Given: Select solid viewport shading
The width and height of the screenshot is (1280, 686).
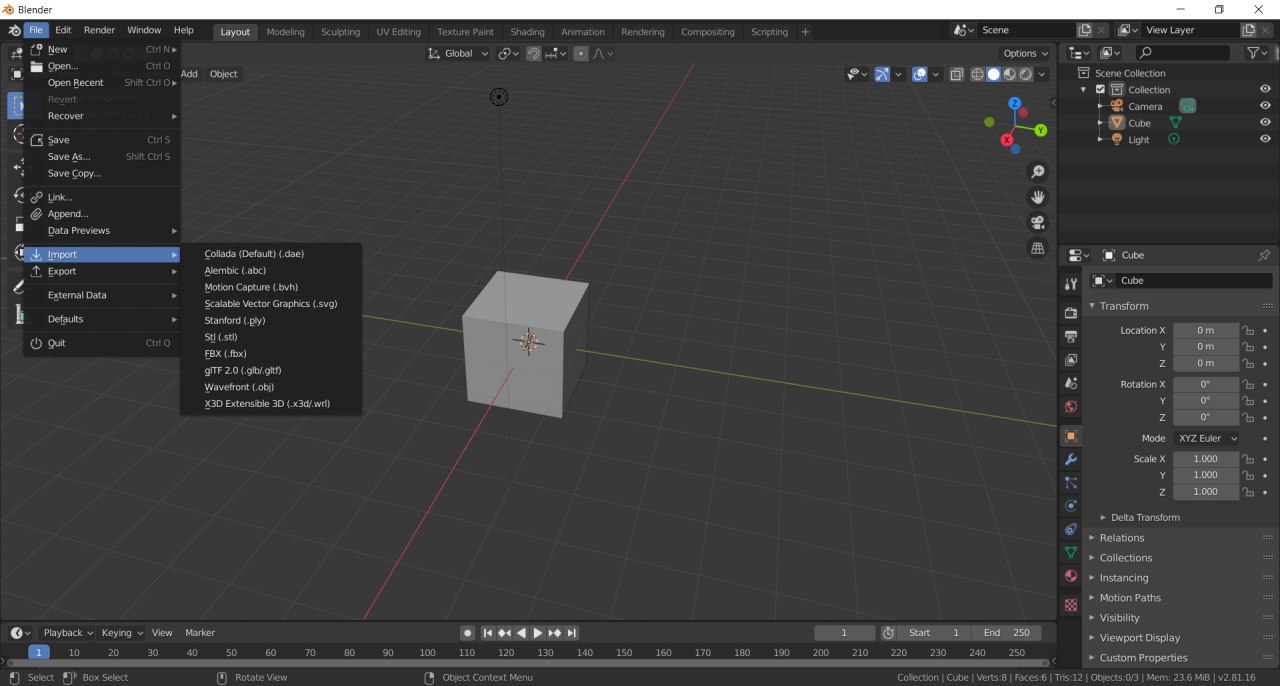Looking at the screenshot, I should point(994,74).
